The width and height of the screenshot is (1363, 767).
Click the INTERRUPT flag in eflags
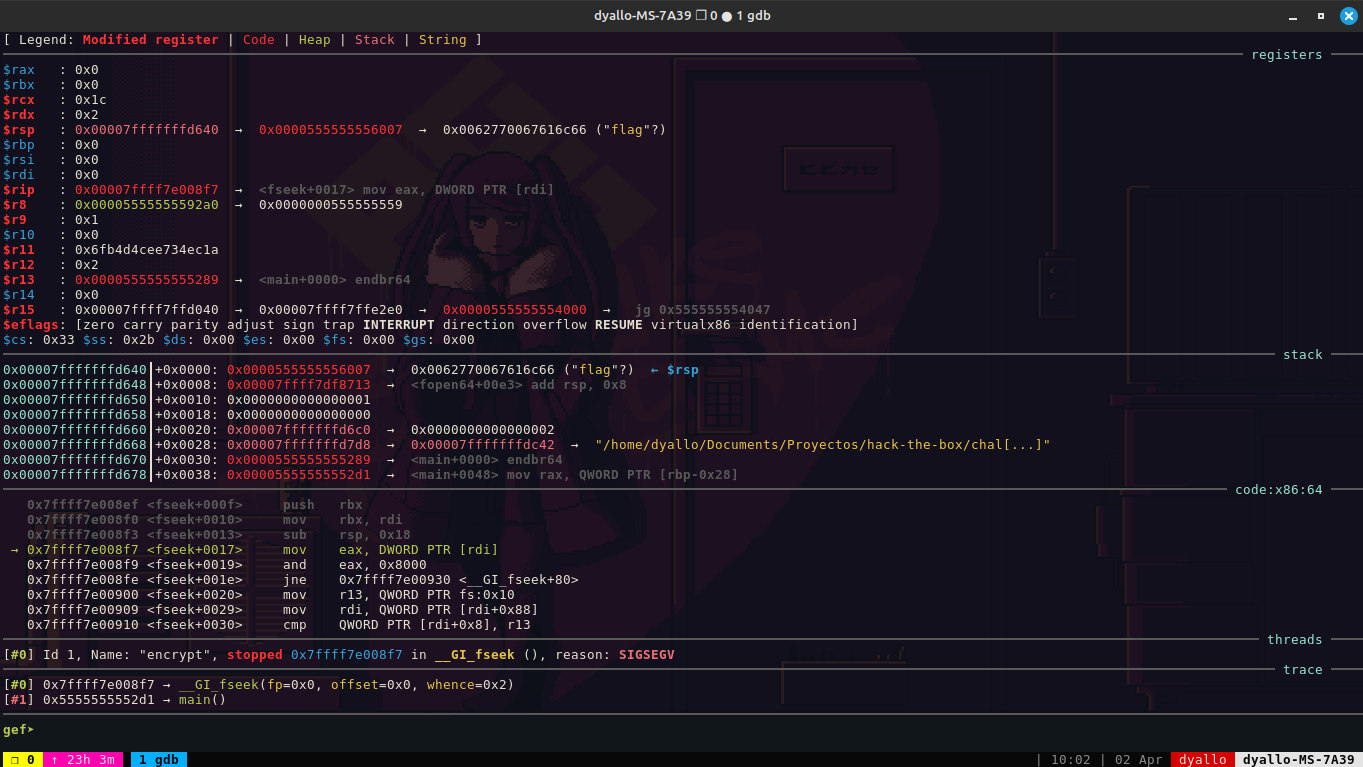pyautogui.click(x=398, y=325)
